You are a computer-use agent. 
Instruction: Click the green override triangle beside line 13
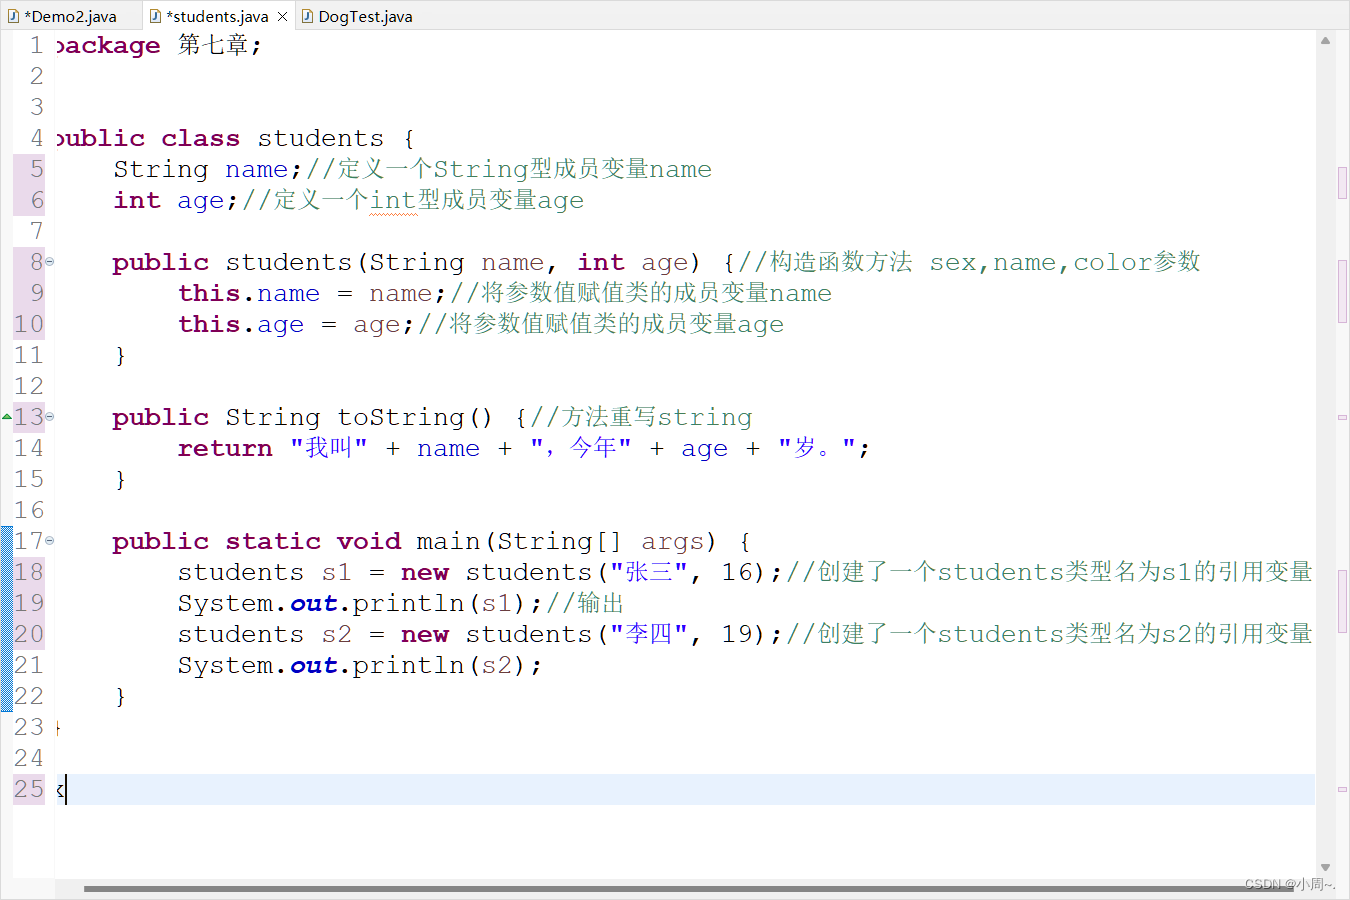(6, 416)
